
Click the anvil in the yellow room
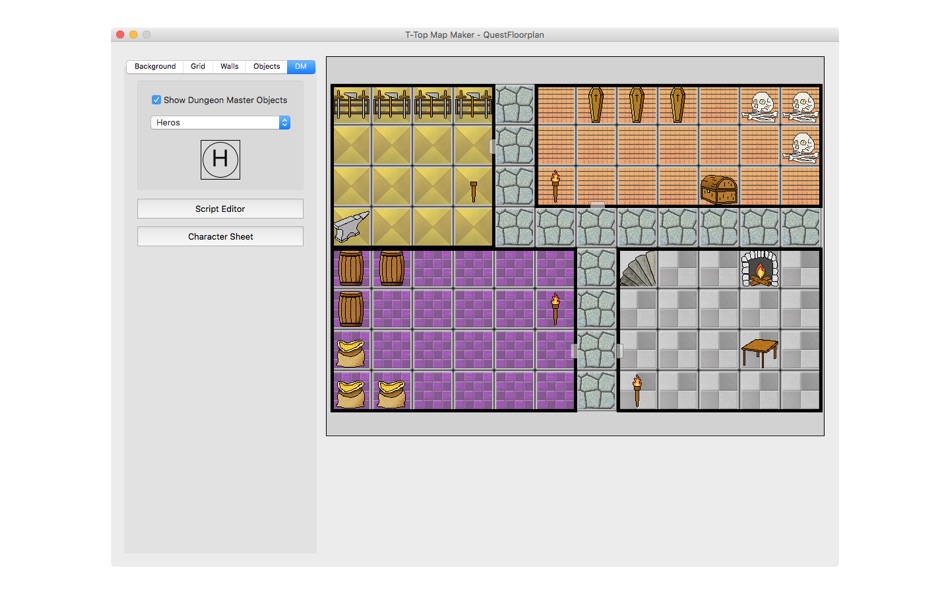pos(351,226)
